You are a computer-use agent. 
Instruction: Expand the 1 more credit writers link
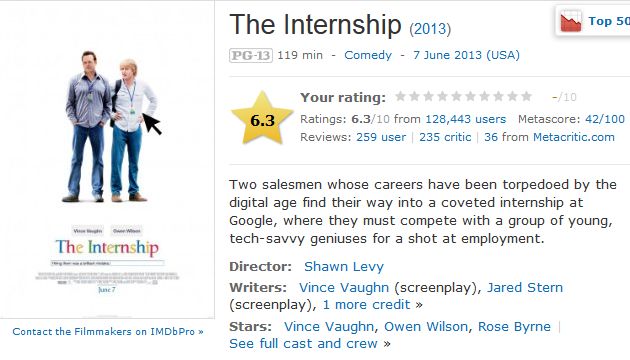point(366,305)
